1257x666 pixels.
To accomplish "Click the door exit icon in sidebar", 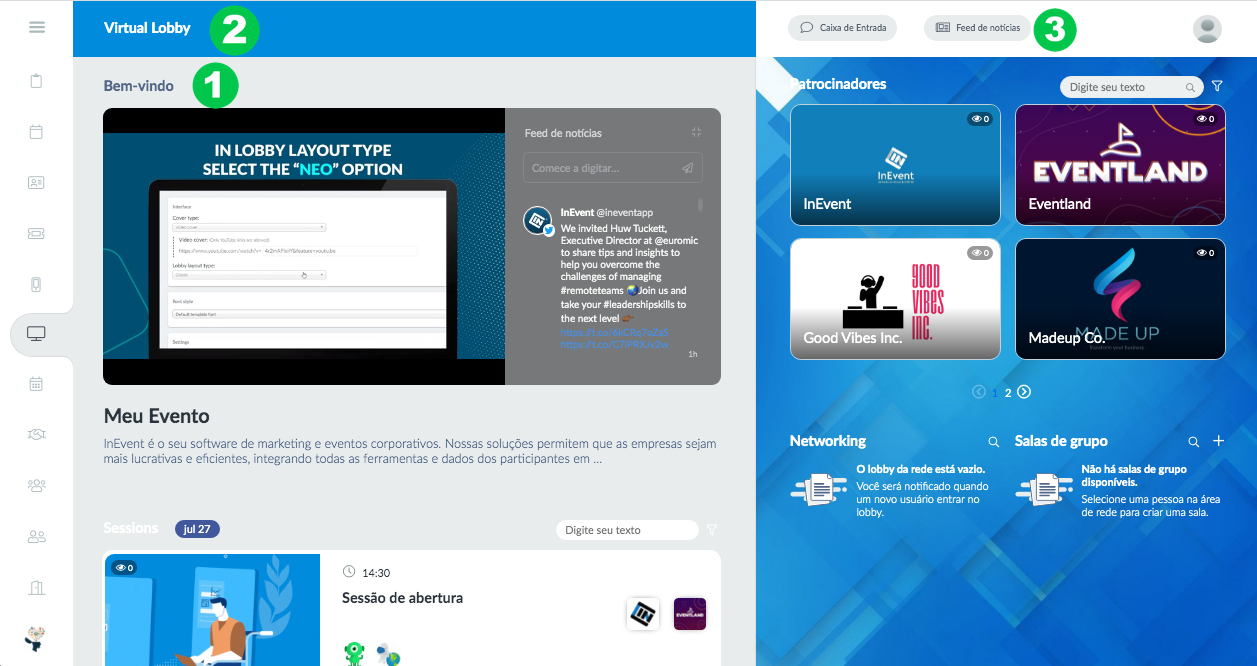I will [x=37, y=587].
